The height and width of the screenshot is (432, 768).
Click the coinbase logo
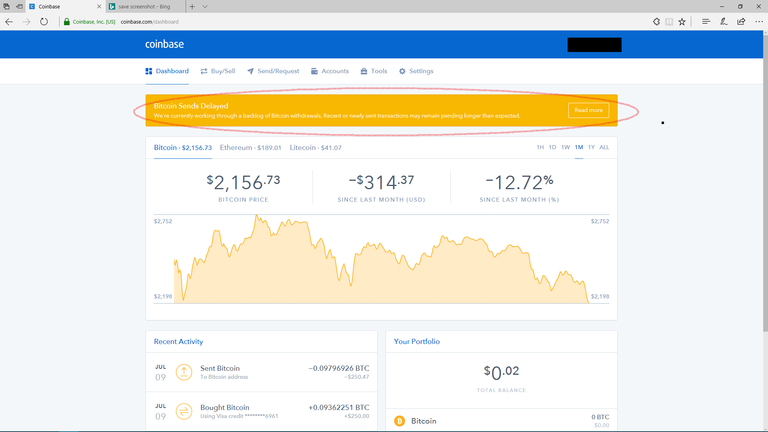coord(165,44)
